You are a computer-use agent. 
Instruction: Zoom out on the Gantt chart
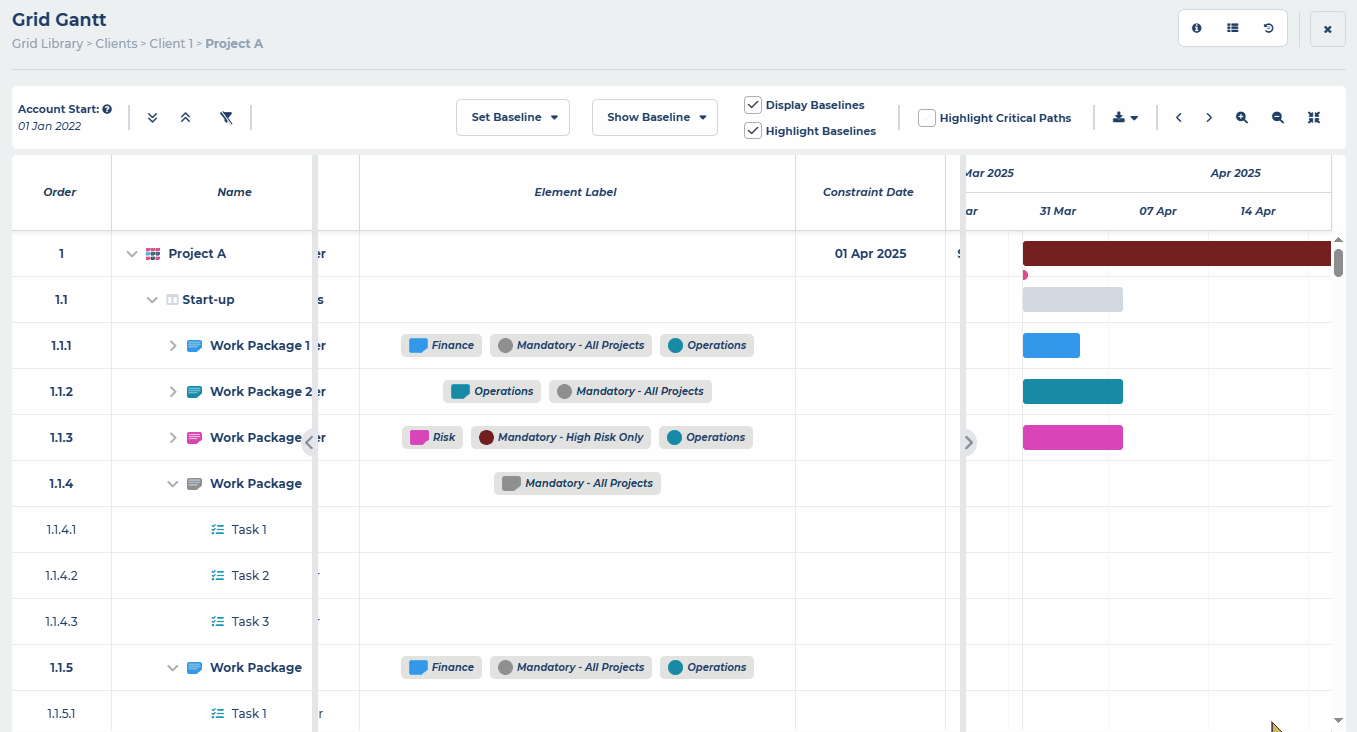[x=1278, y=118]
